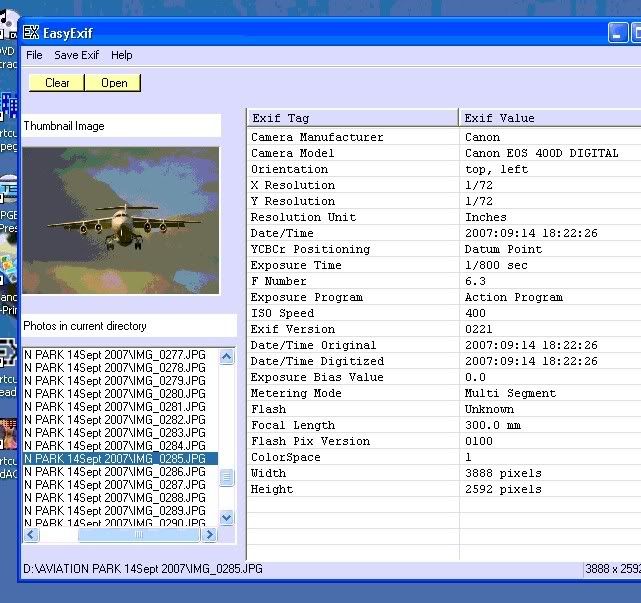The width and height of the screenshot is (641, 603).
Task: Click the vertical scrollbar thumb of photo list
Action: coord(226,478)
